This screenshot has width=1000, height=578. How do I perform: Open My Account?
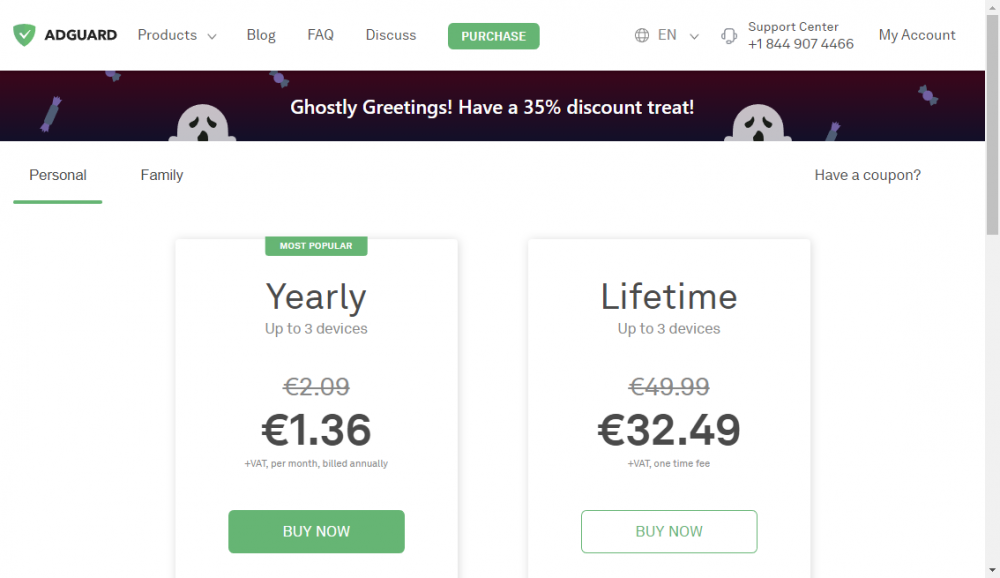pyautogui.click(x=917, y=35)
